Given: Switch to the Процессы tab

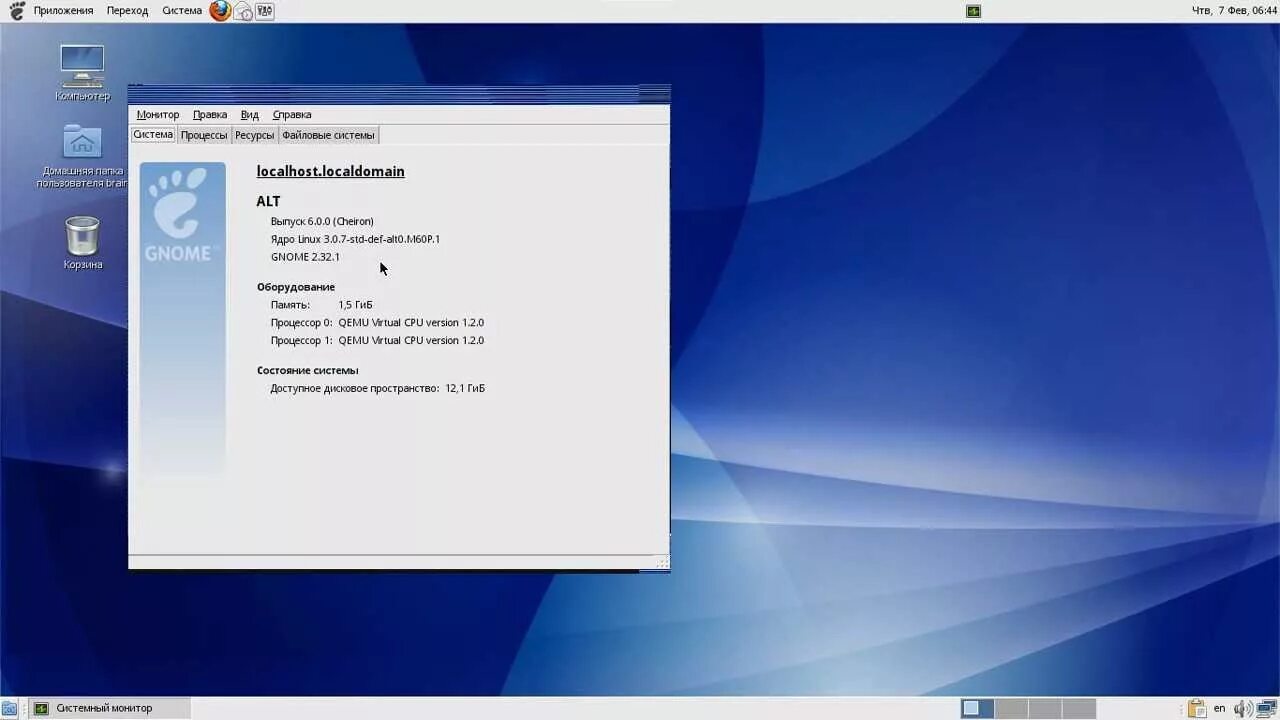Looking at the screenshot, I should pos(204,135).
